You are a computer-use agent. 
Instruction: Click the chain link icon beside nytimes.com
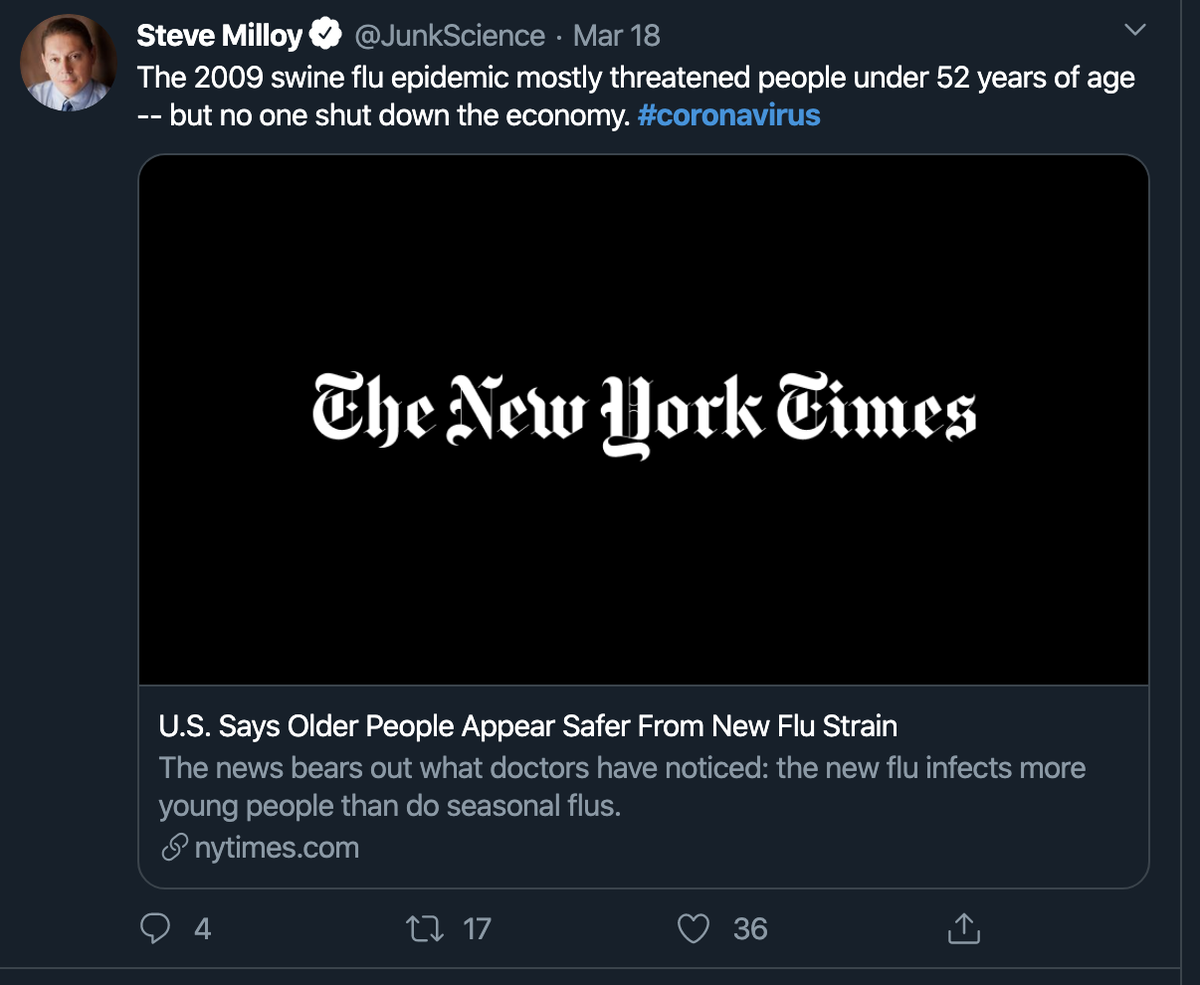pos(174,849)
